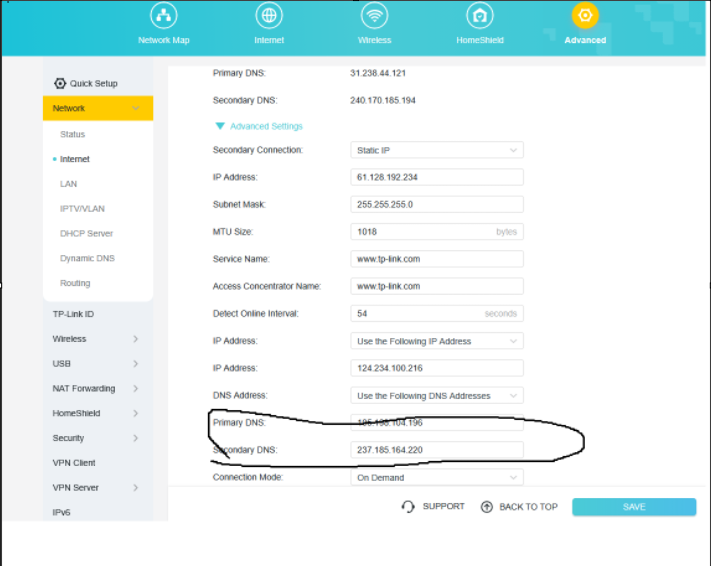The image size is (711, 566).
Task: Click the Advanced Settings link text
Action: click(x=266, y=126)
